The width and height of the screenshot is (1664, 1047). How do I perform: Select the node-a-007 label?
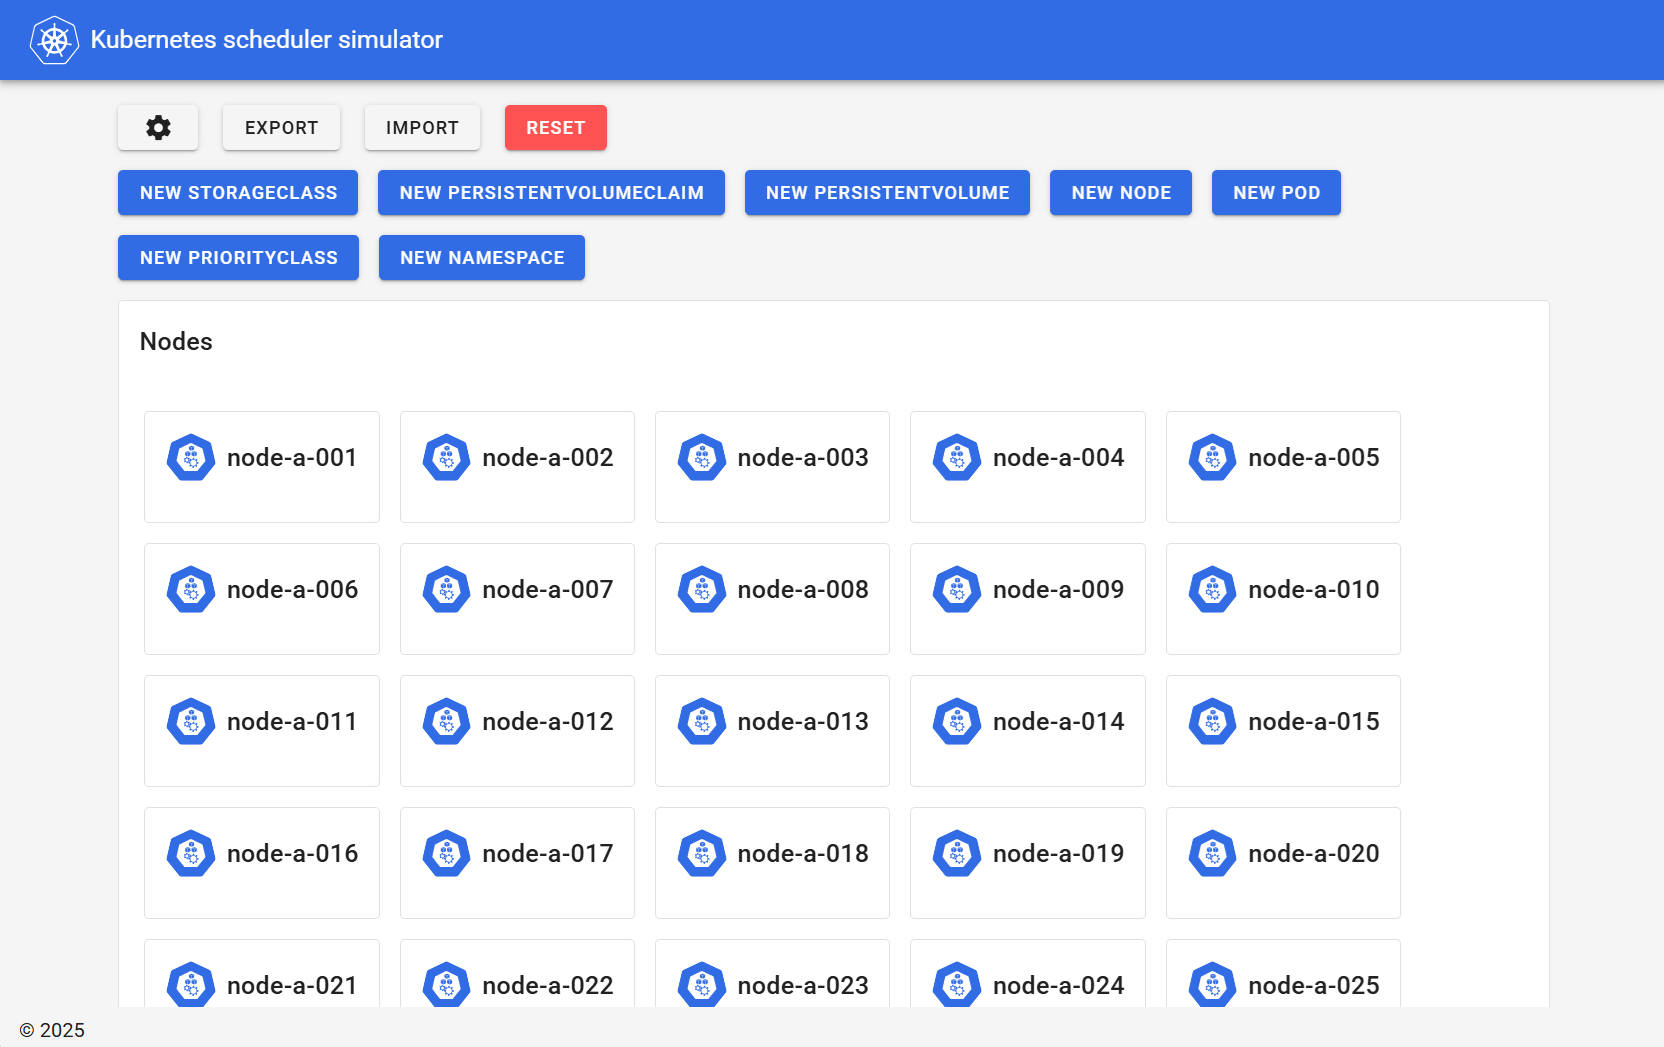548,590
